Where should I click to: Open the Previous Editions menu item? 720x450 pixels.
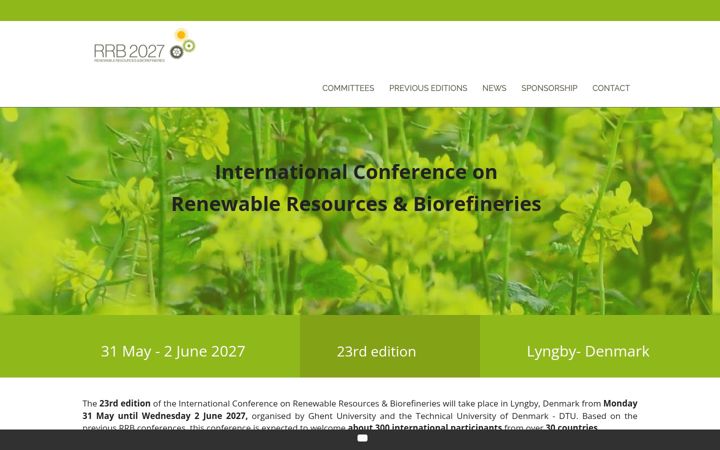click(428, 88)
